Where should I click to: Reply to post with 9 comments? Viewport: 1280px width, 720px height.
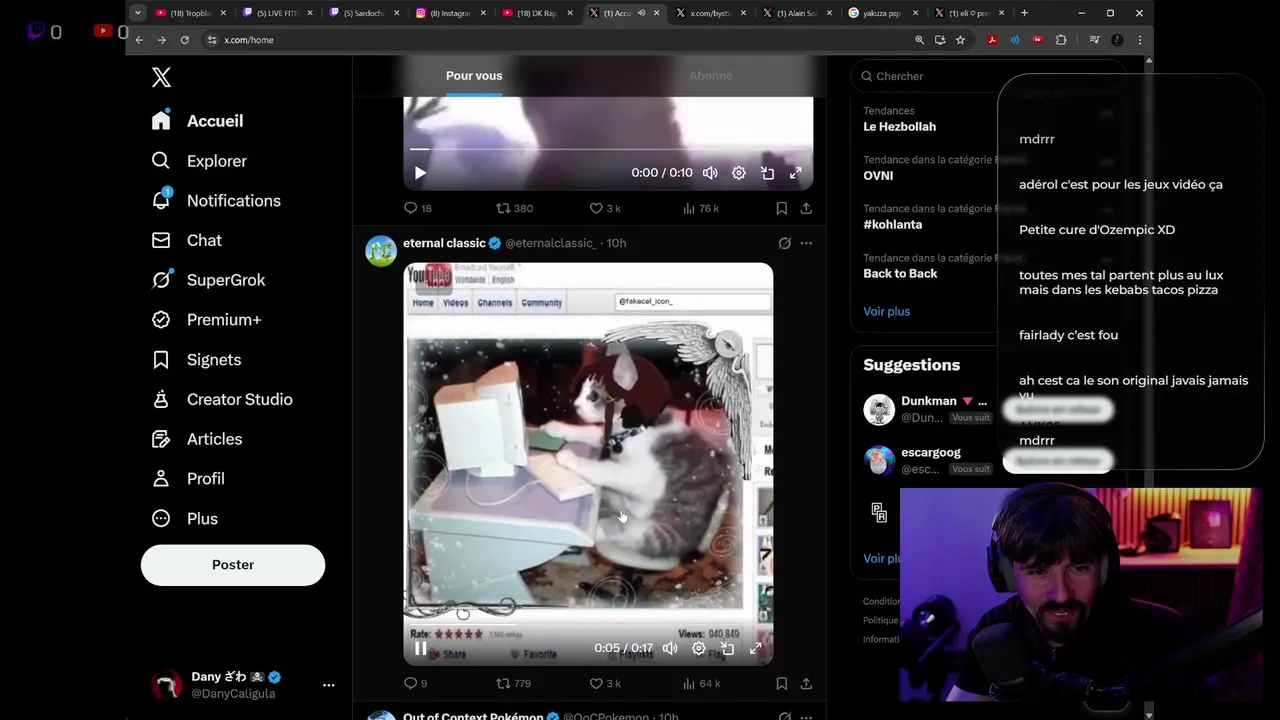[x=415, y=683]
